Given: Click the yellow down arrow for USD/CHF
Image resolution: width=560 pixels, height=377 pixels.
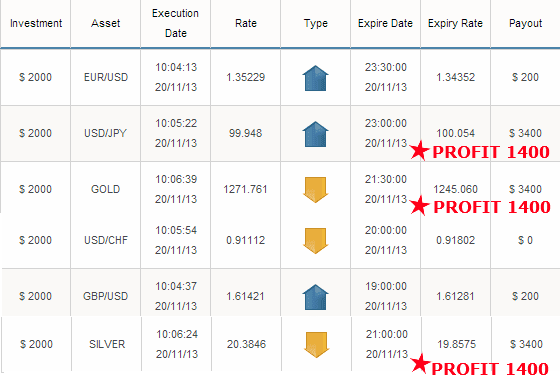Looking at the screenshot, I should point(315,241).
